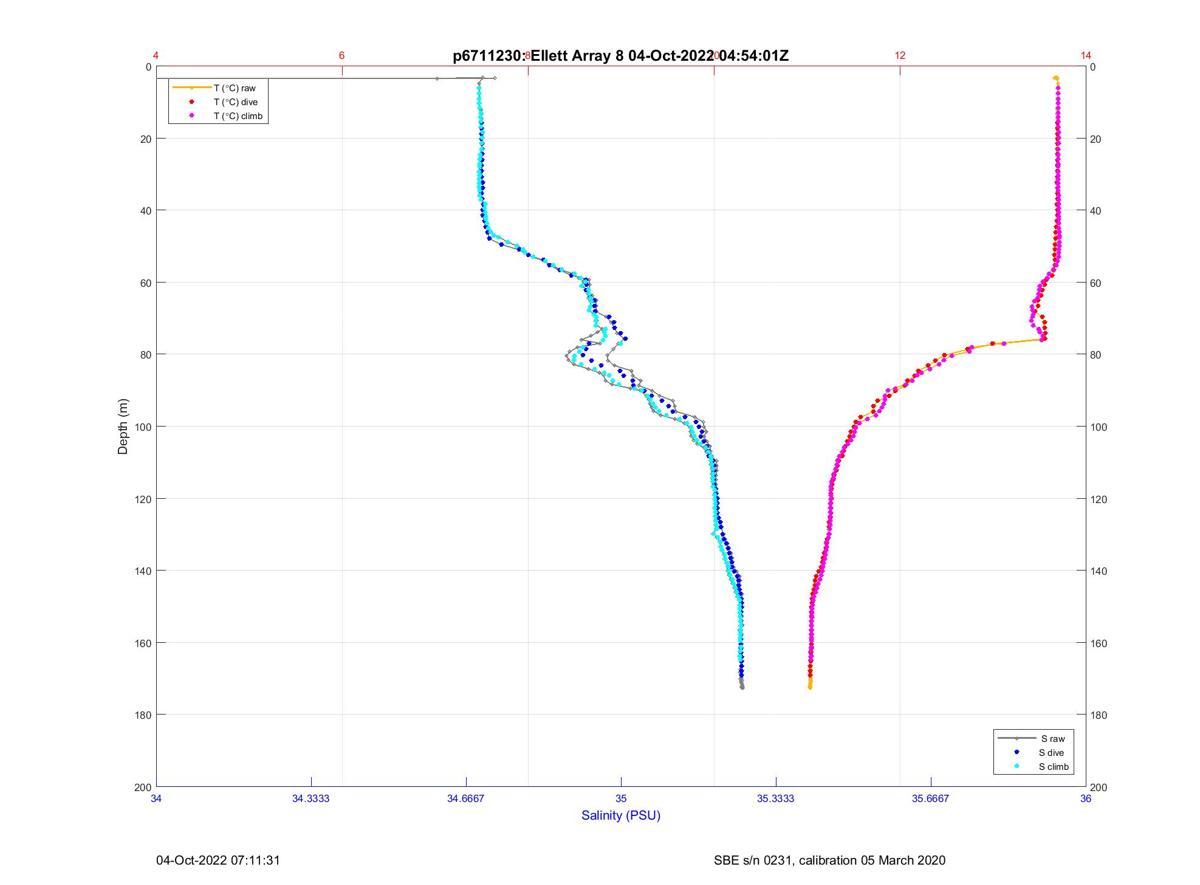Click the Salinity (PSU) axis label
1200x885 pixels.
[621, 815]
